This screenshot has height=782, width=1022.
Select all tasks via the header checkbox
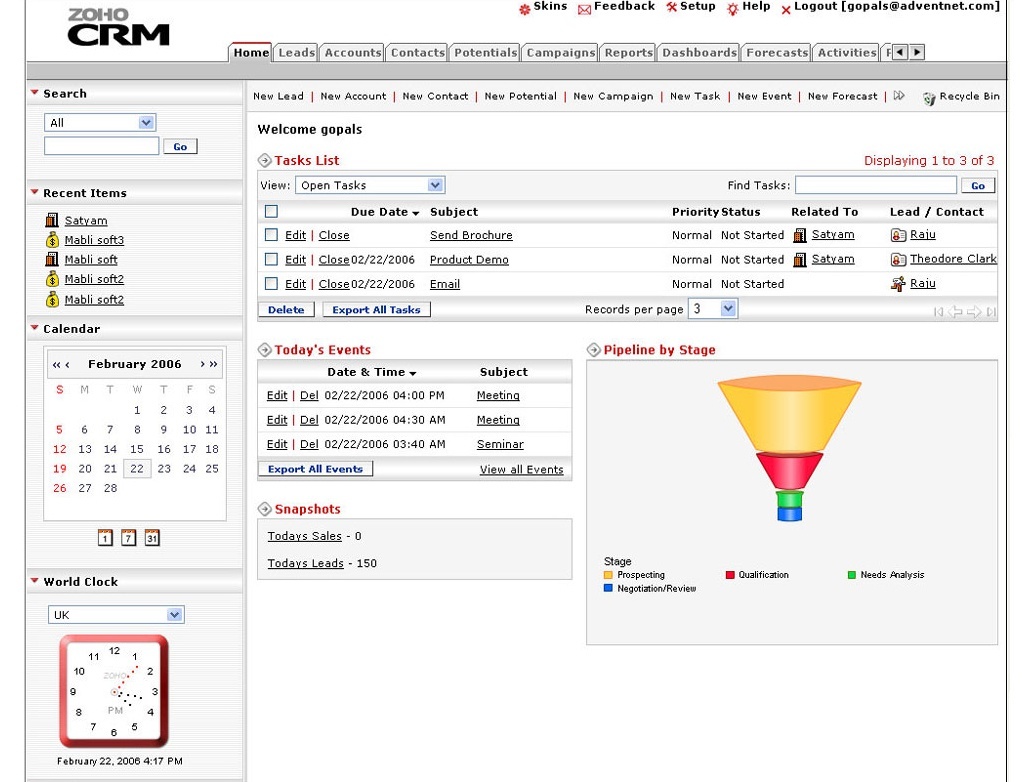(270, 211)
